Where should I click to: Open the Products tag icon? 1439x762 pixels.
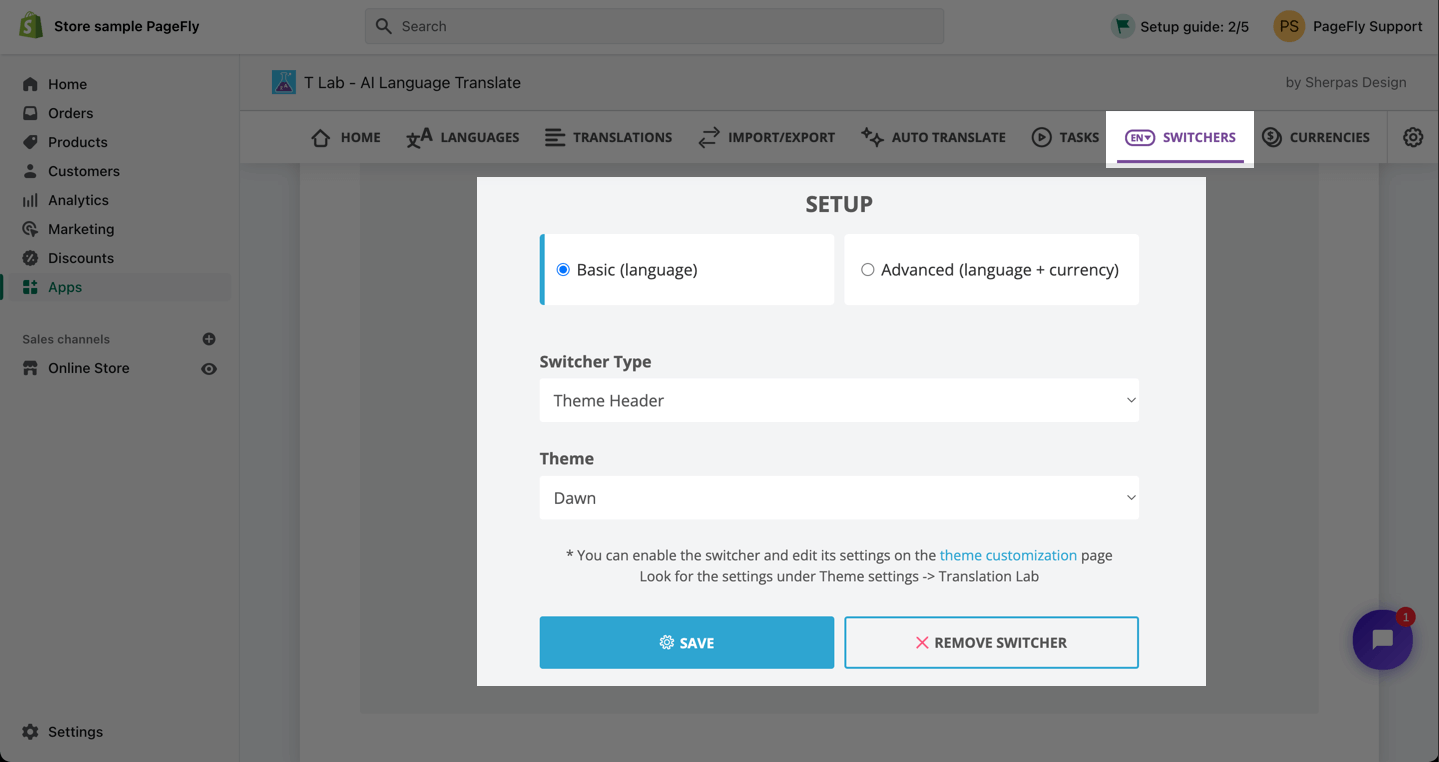point(30,142)
